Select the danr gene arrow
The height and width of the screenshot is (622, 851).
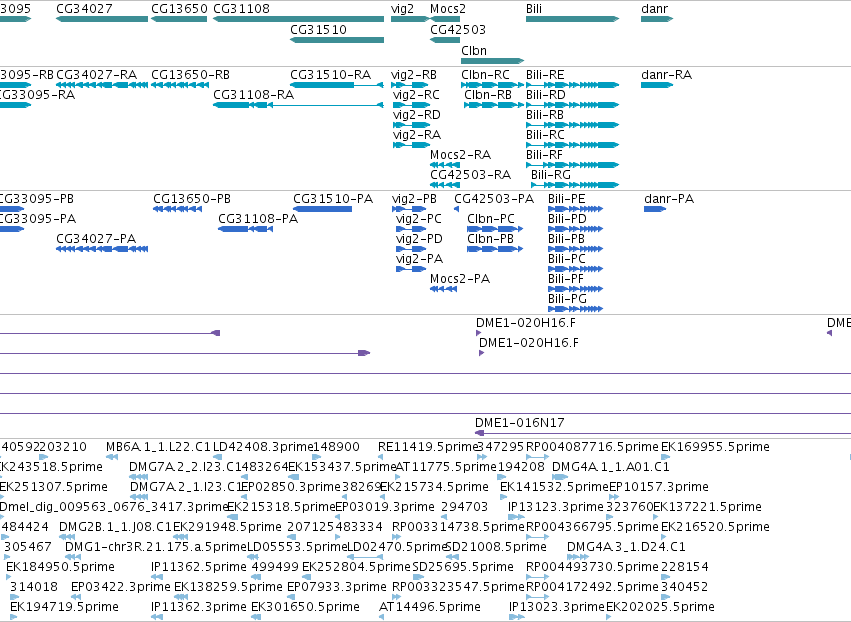657,19
